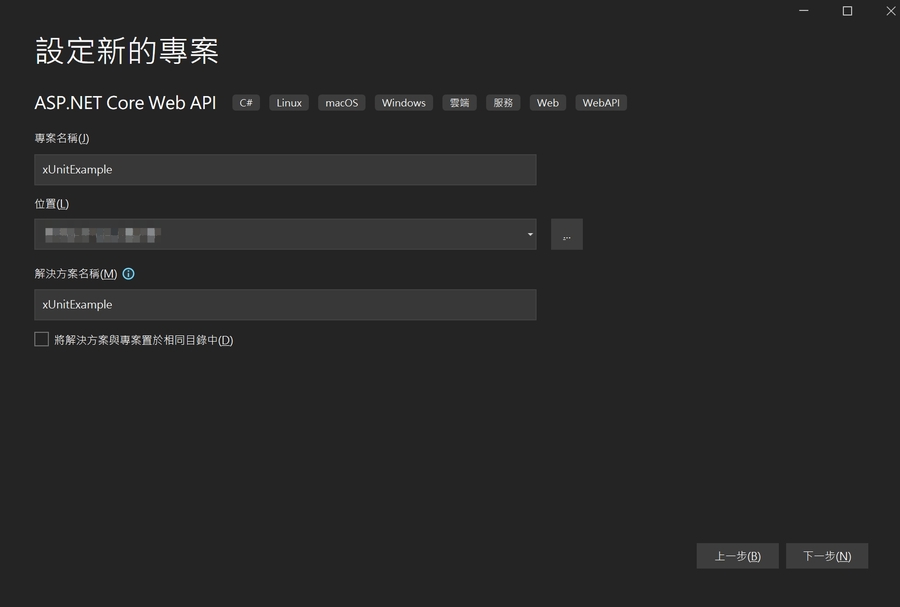Expand the location history combo box
The width and height of the screenshot is (900, 607).
pyautogui.click(x=529, y=234)
